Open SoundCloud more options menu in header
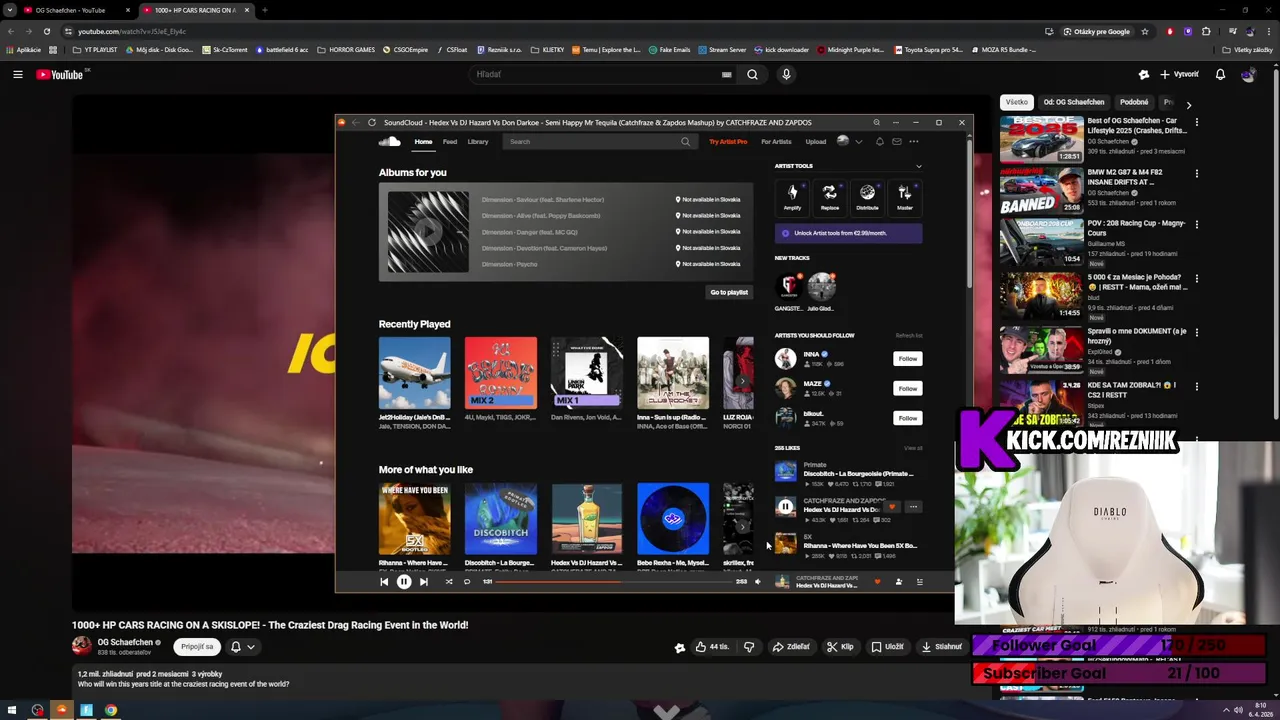The image size is (1280, 720). coord(914,141)
